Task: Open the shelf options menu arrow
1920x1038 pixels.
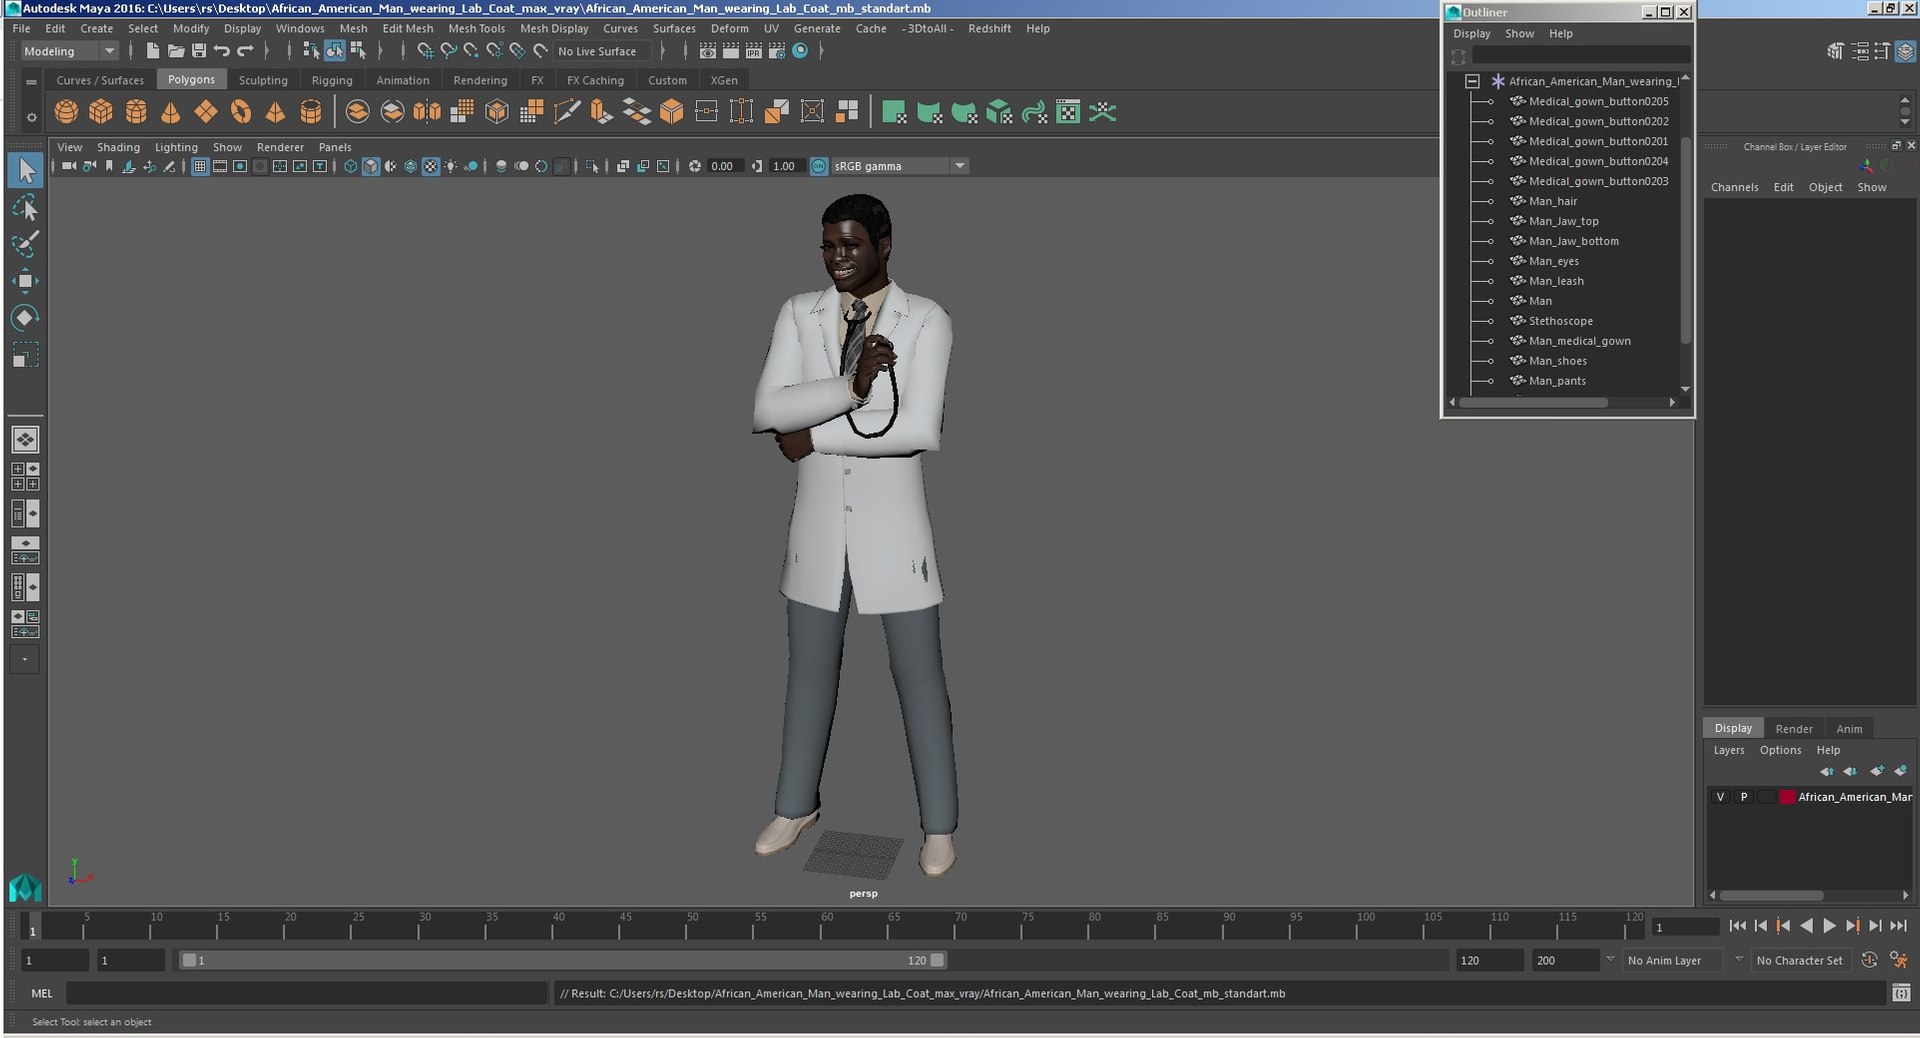Action: (31, 117)
